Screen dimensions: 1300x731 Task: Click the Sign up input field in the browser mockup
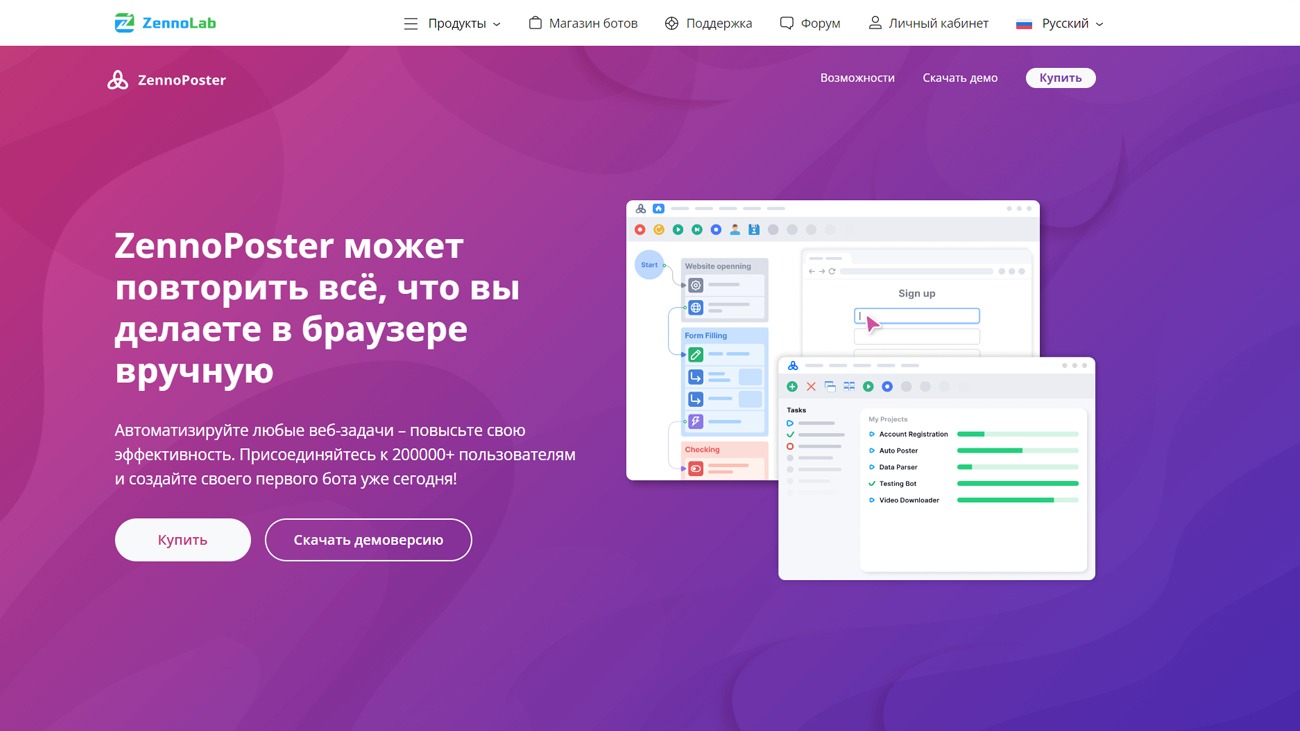point(916,315)
